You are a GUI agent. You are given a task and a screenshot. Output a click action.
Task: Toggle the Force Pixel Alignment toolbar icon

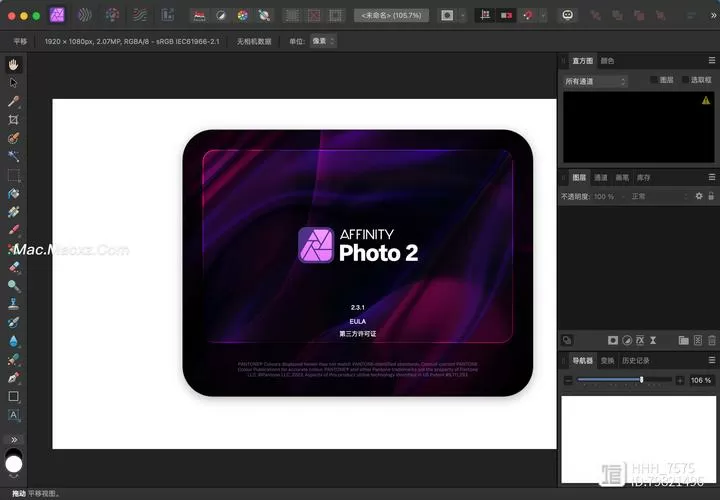[484, 16]
